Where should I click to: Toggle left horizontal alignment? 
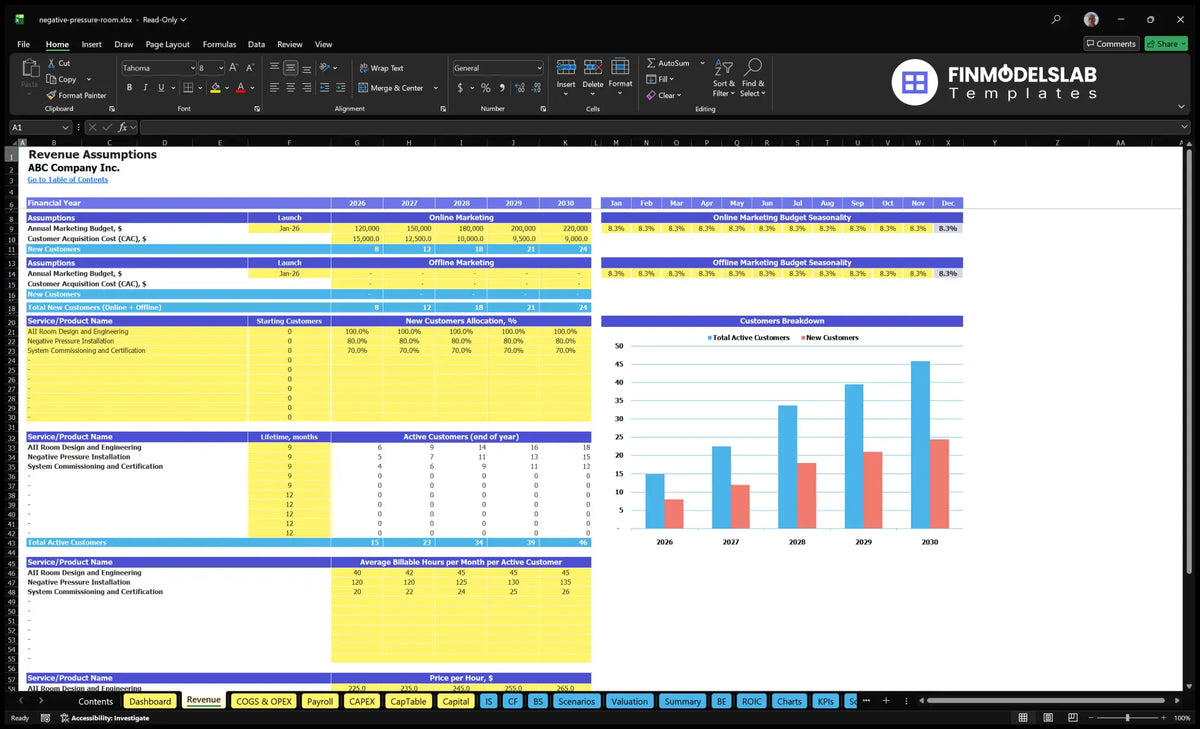click(274, 88)
